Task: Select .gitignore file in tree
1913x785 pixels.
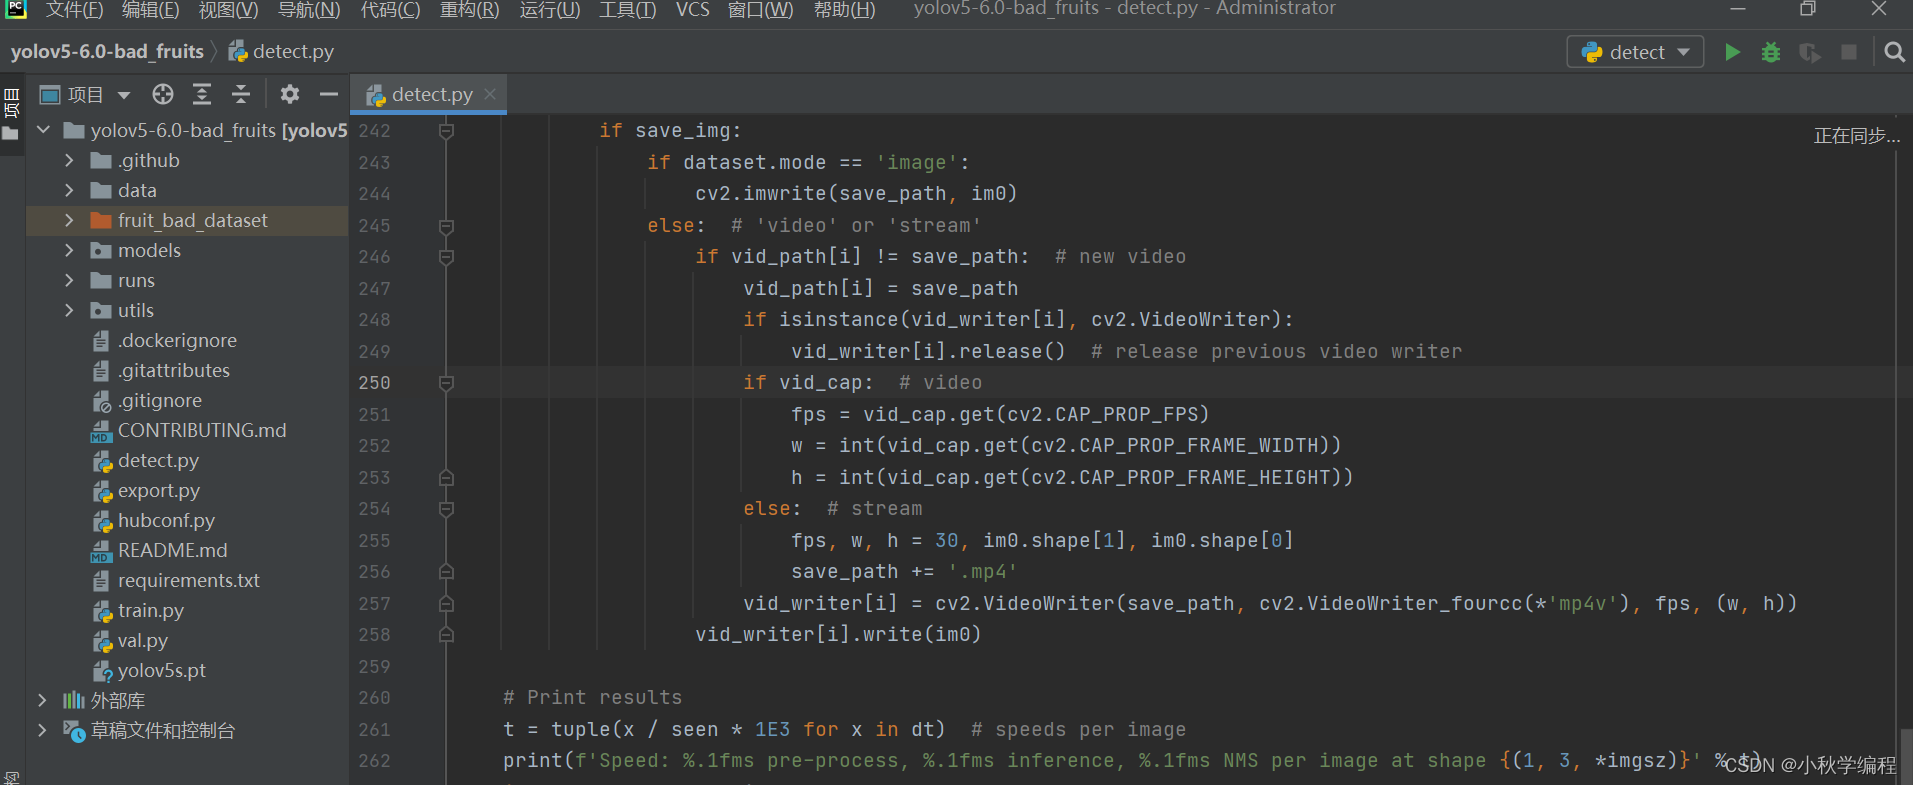Action: (160, 400)
